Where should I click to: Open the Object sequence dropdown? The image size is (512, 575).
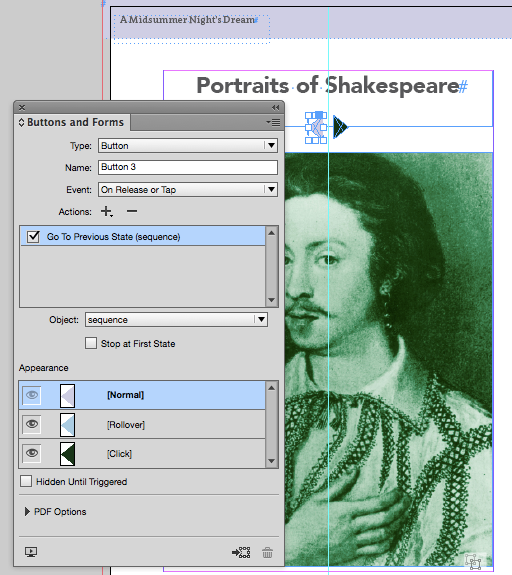click(x=176, y=320)
